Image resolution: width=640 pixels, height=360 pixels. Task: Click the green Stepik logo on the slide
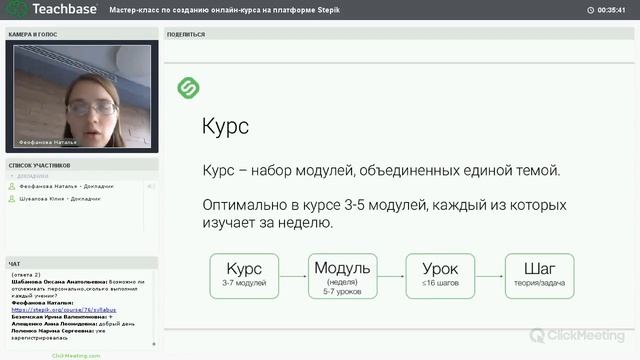pyautogui.click(x=188, y=88)
